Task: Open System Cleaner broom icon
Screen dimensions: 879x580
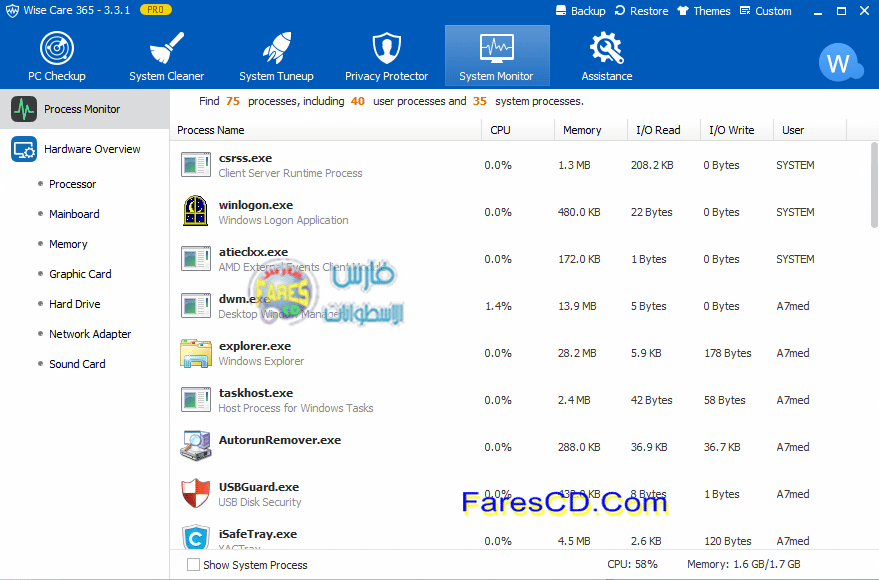Action: pyautogui.click(x=166, y=48)
